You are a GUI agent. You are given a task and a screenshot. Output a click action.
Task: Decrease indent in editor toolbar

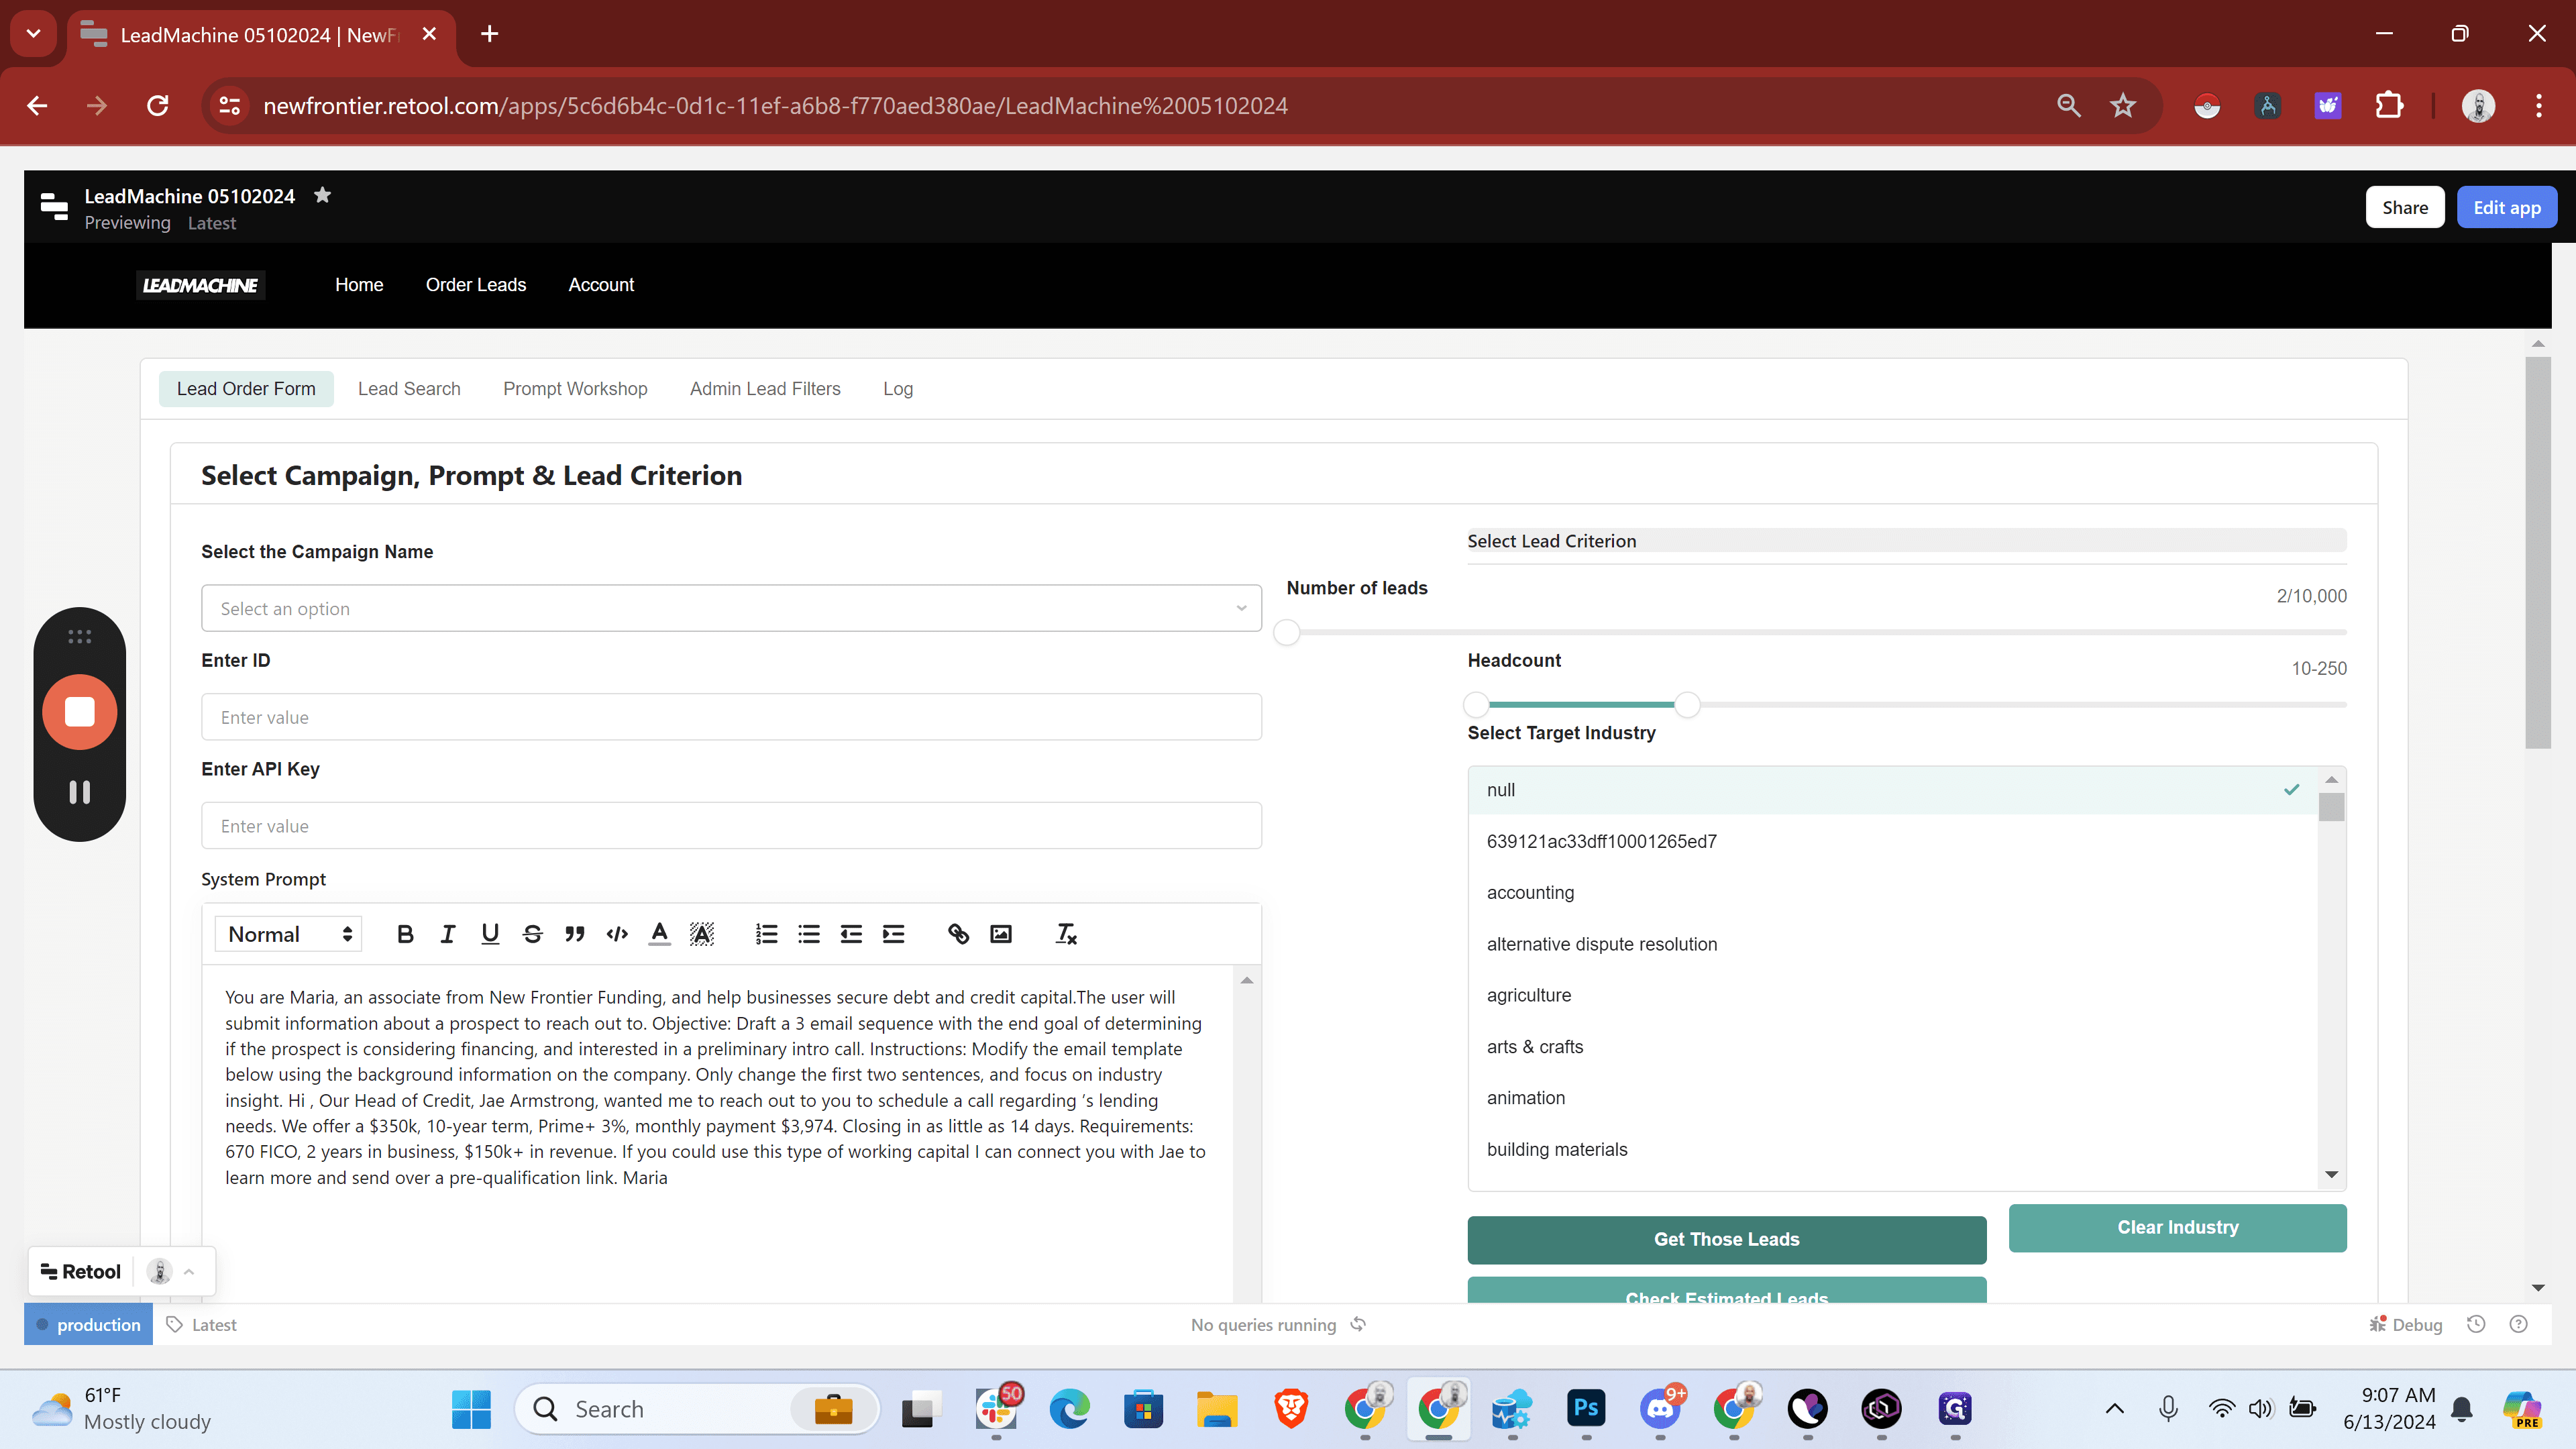click(851, 934)
